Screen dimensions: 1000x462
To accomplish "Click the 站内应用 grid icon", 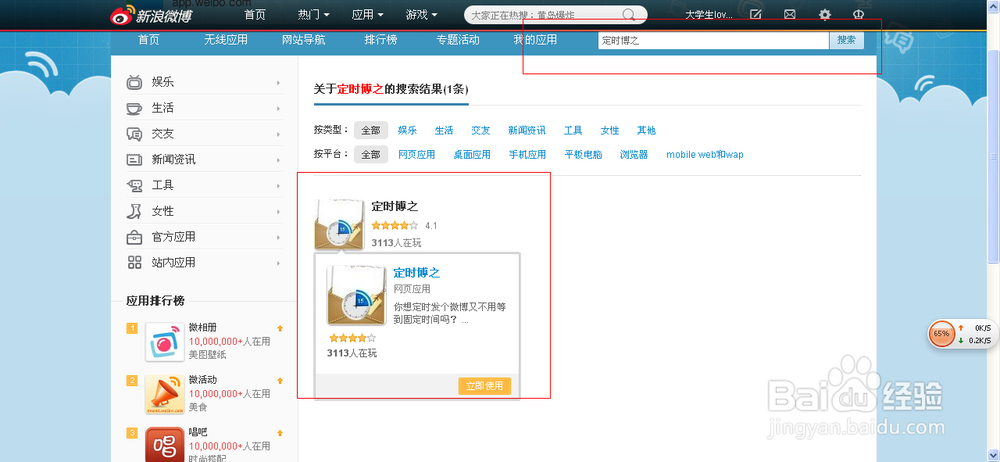I will (x=135, y=262).
